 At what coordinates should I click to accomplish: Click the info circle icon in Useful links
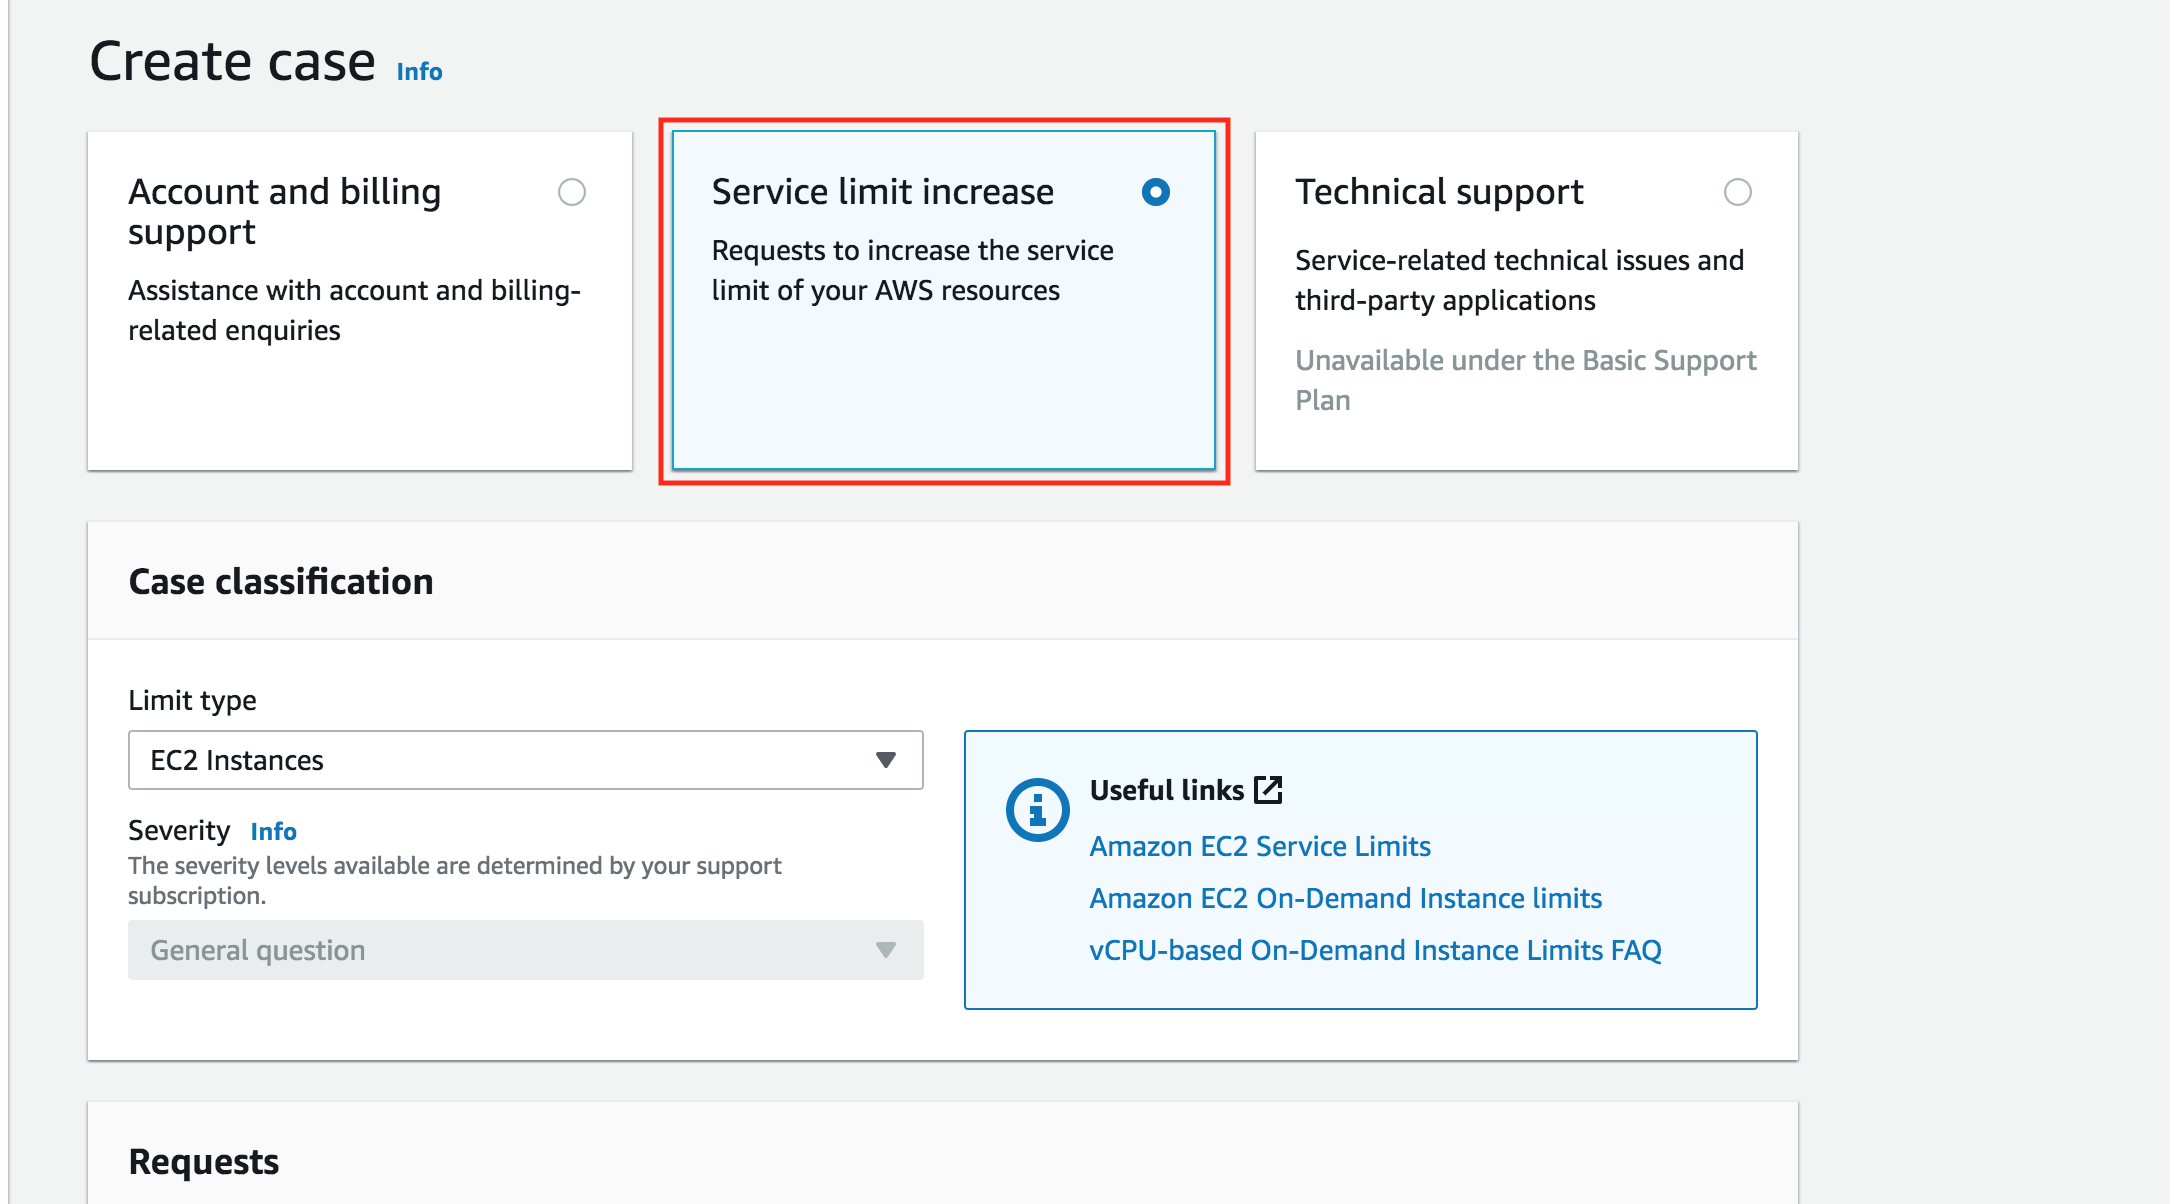pos(1037,809)
